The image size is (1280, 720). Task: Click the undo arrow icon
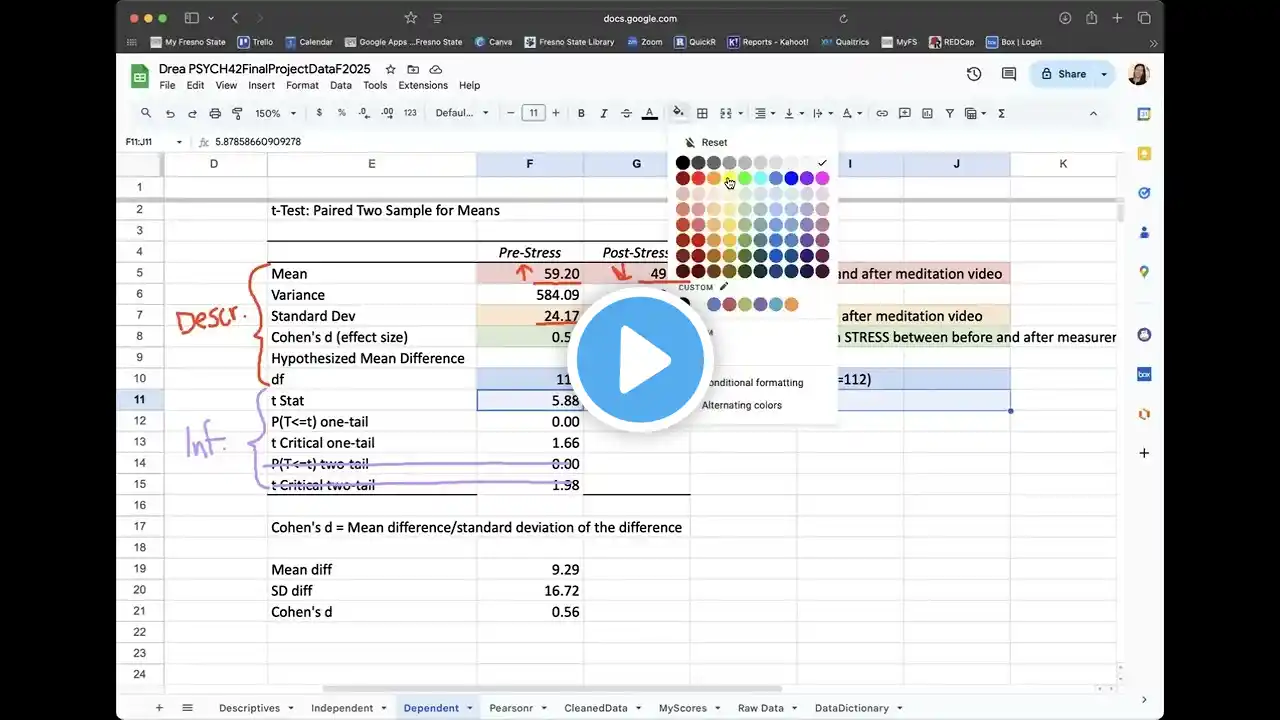pos(170,113)
